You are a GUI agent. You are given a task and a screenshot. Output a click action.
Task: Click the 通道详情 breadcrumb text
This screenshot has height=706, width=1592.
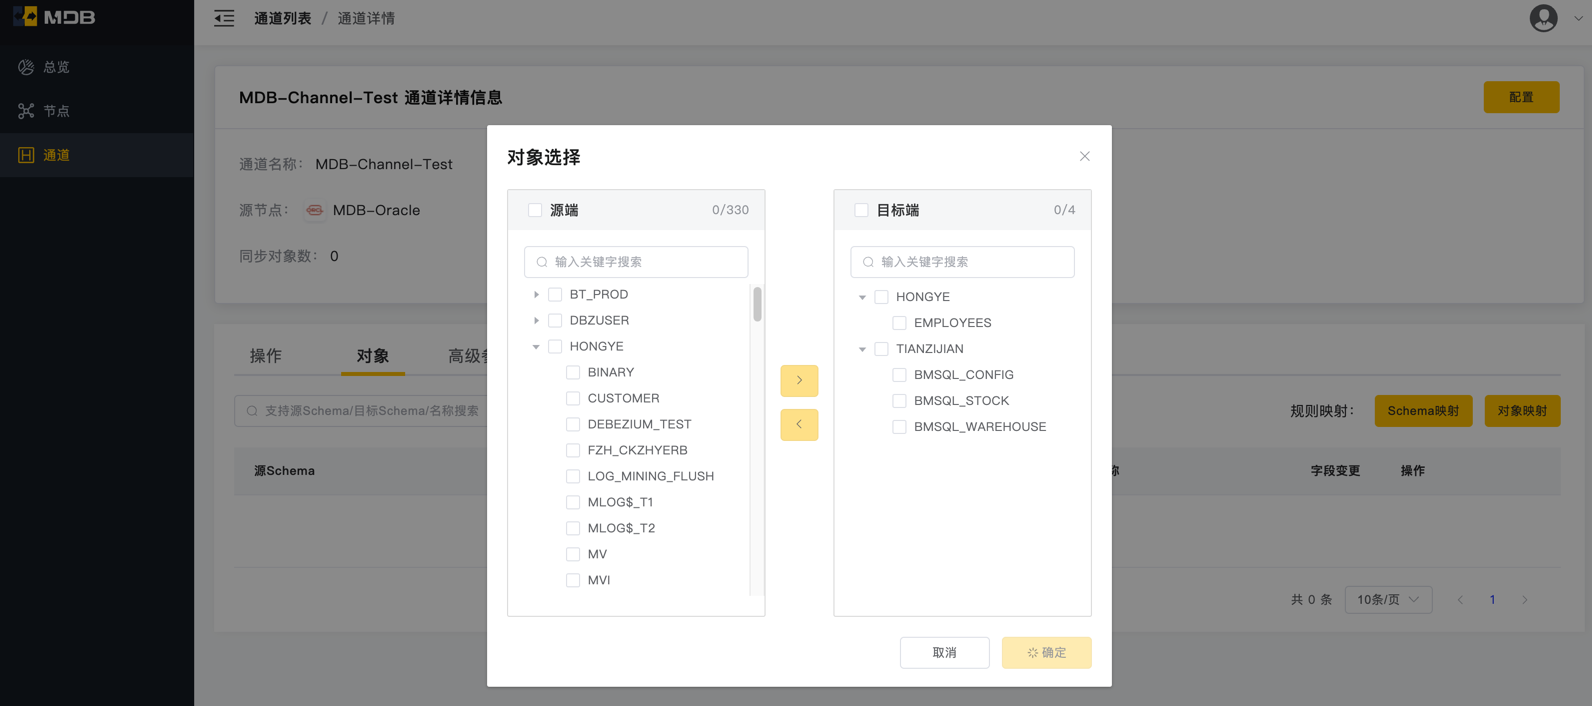366,18
